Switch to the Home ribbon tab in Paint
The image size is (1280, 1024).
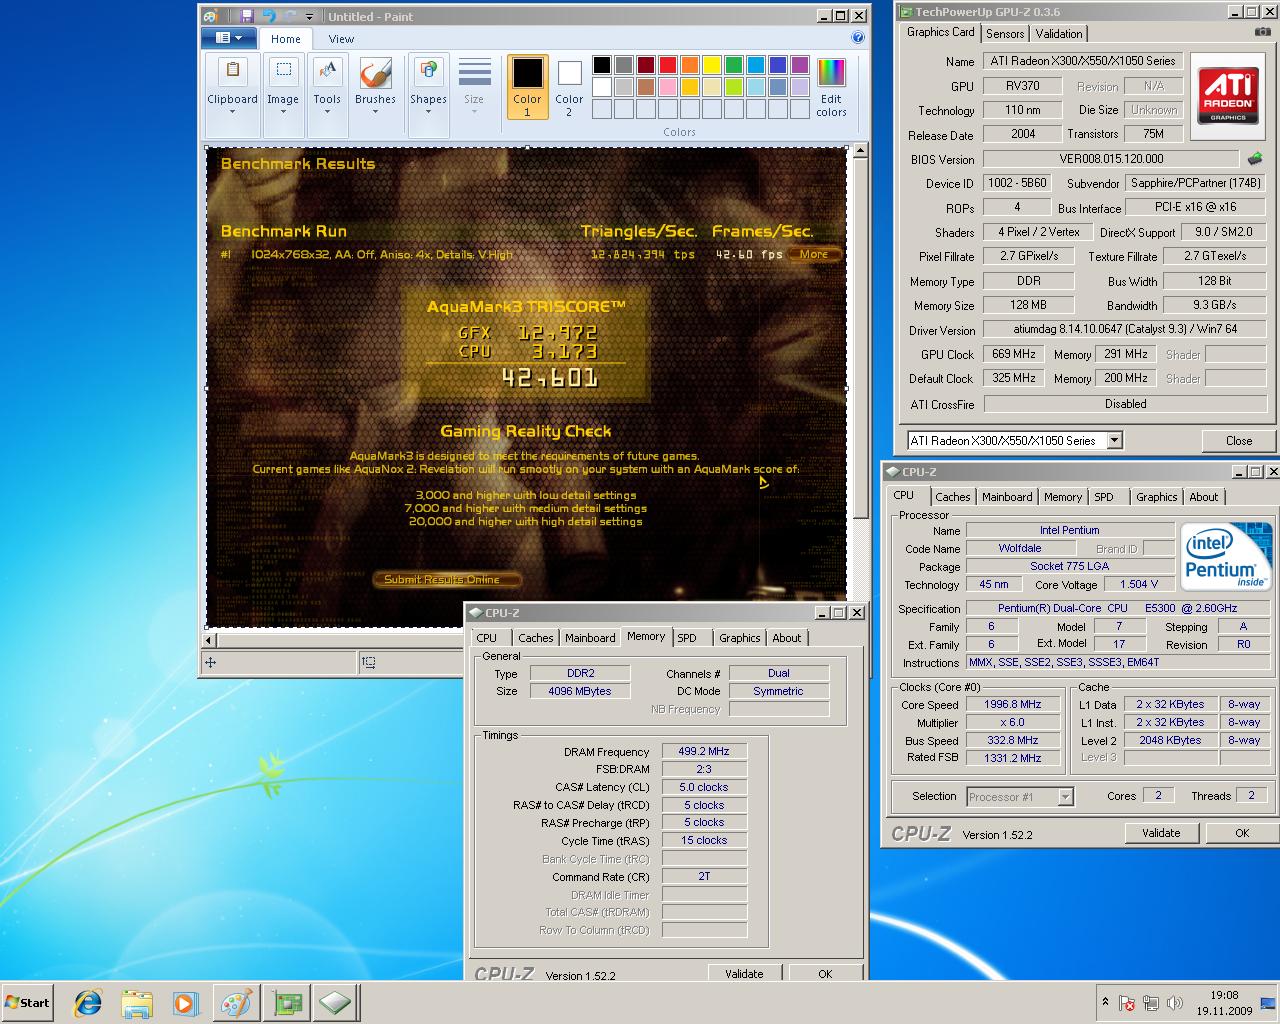coord(285,39)
